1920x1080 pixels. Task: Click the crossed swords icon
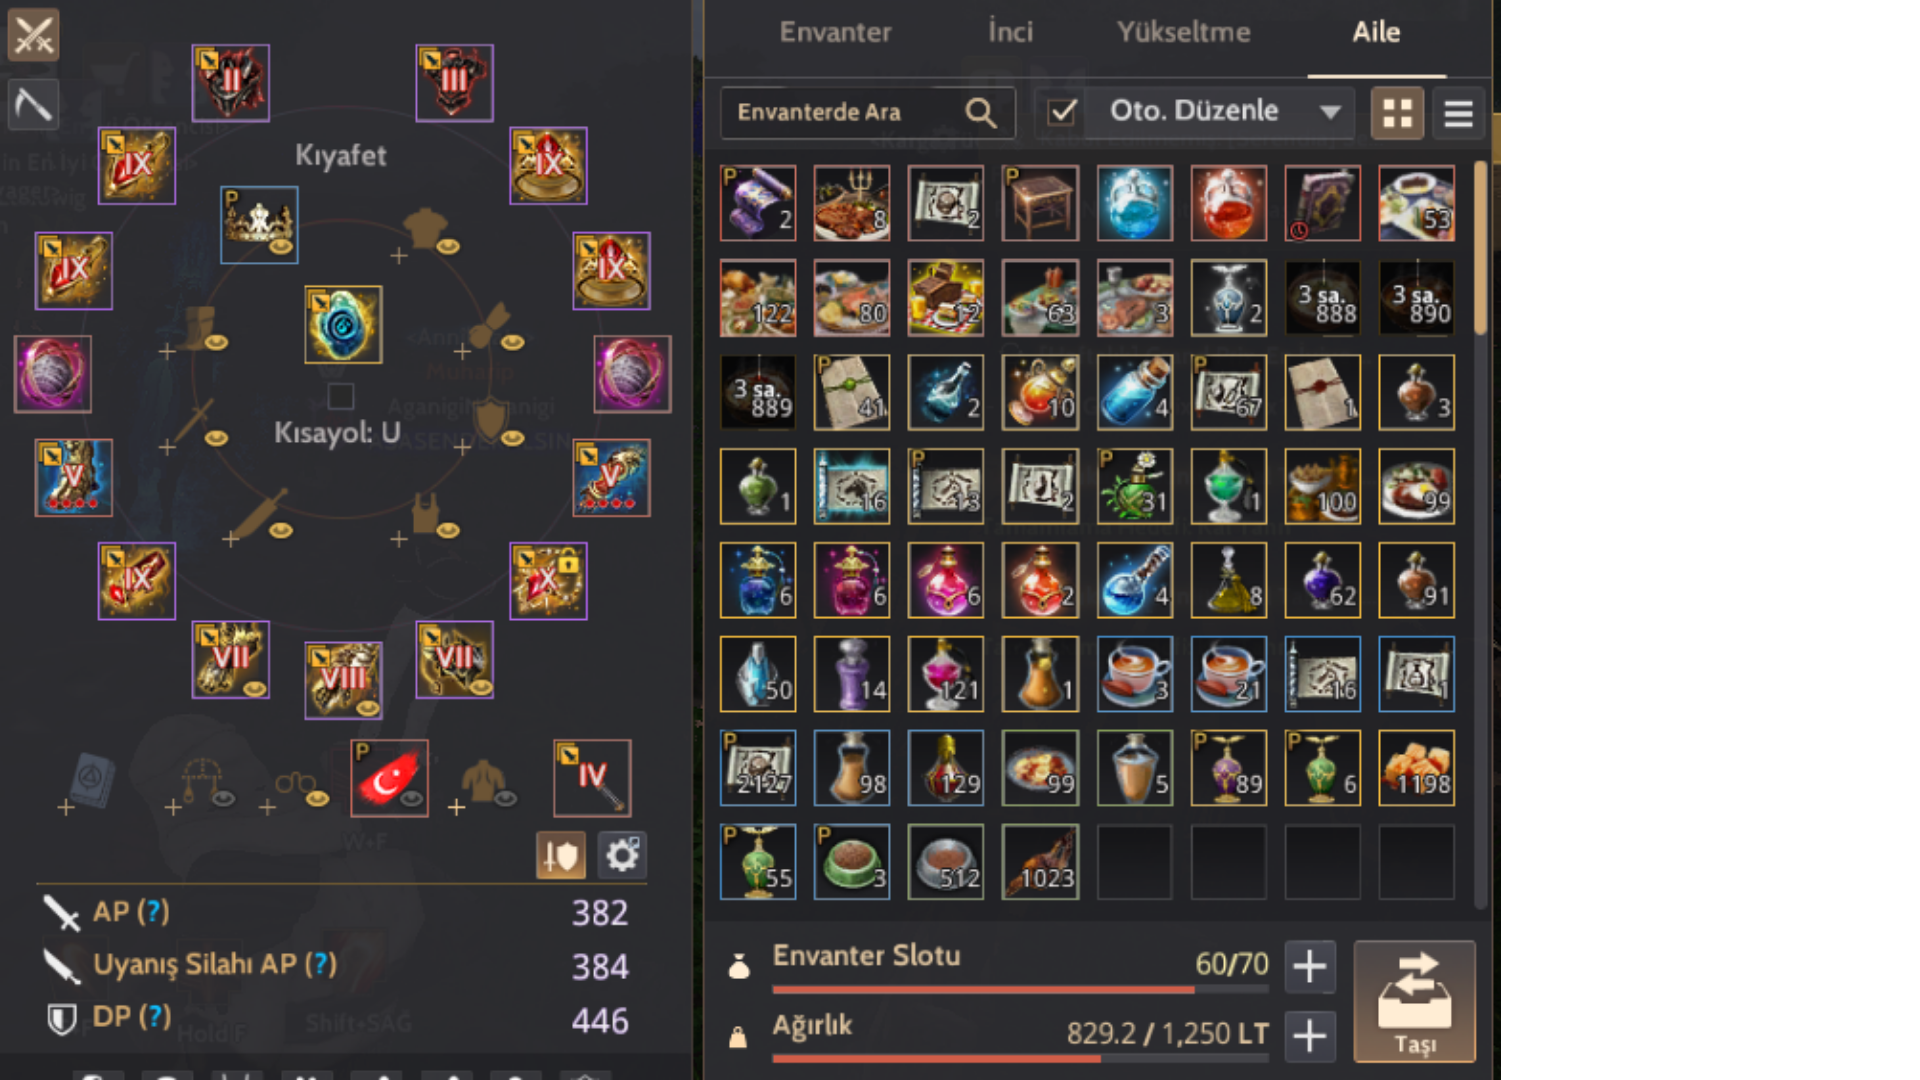[33, 35]
